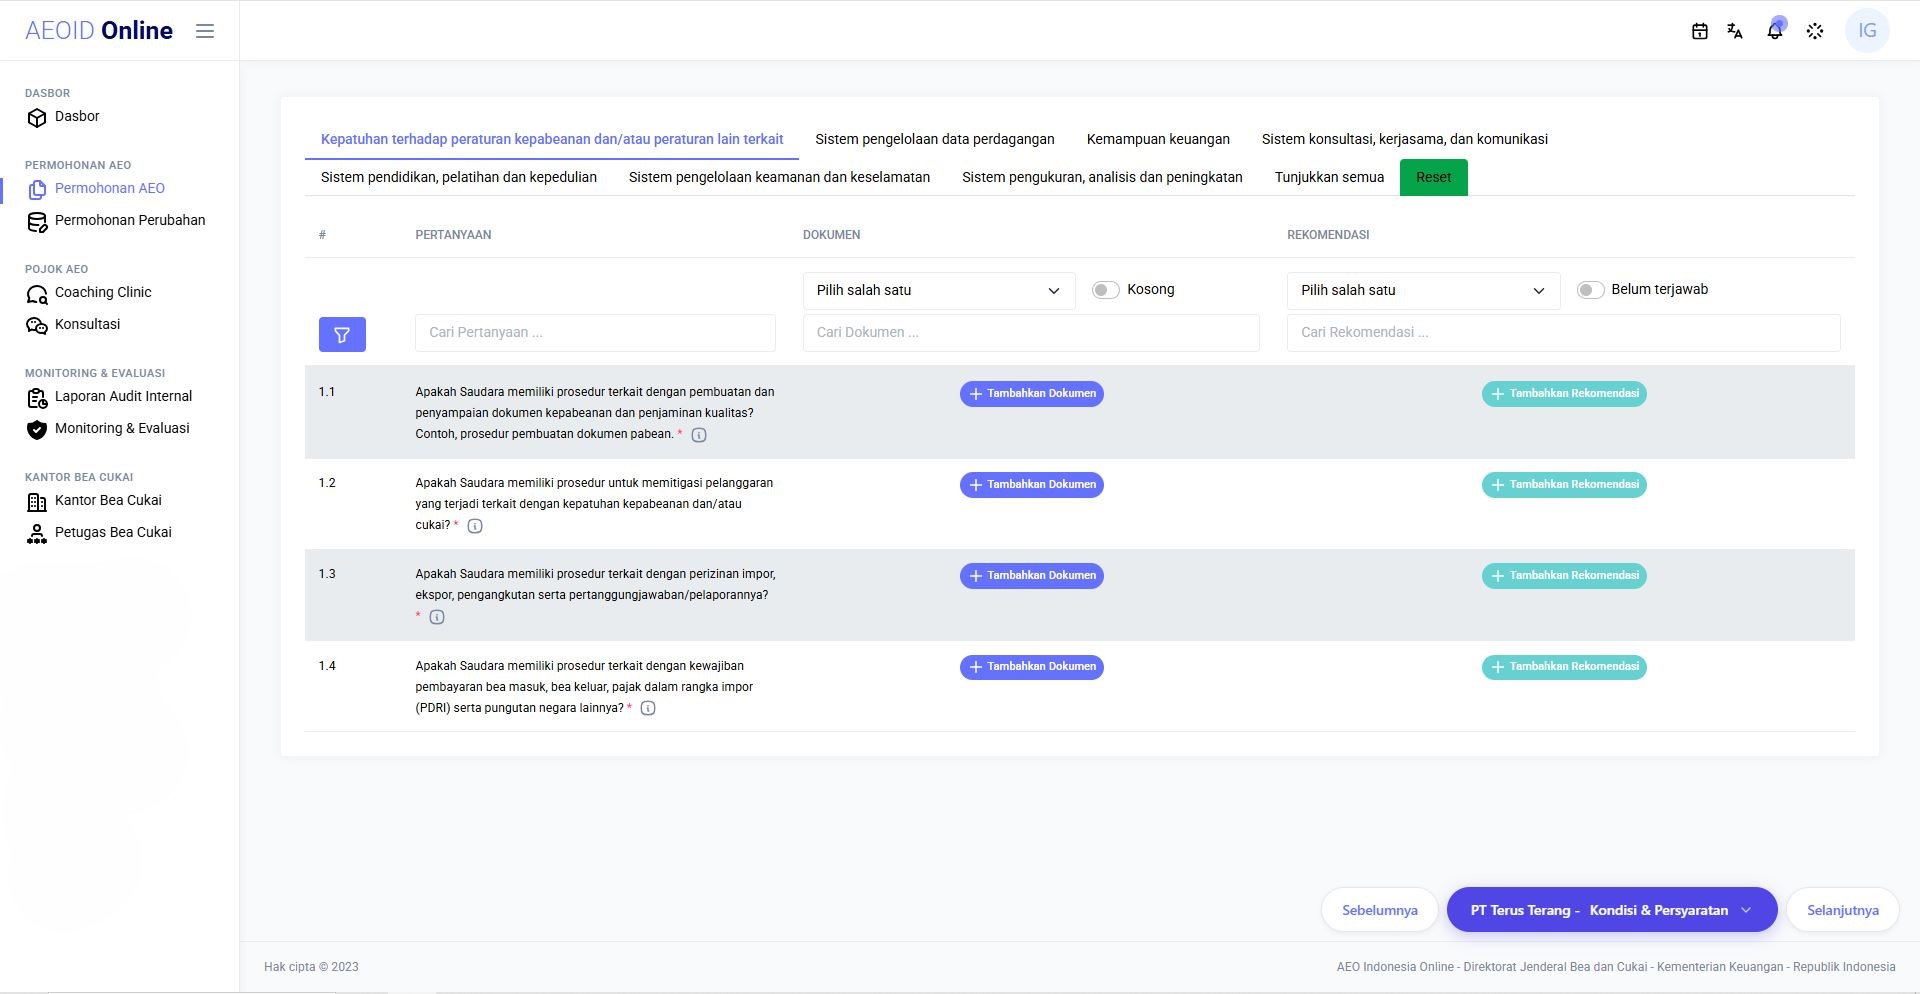1920x994 pixels.
Task: Expand Dokumen 'Pilih salah satu' dropdown
Action: tap(939, 291)
